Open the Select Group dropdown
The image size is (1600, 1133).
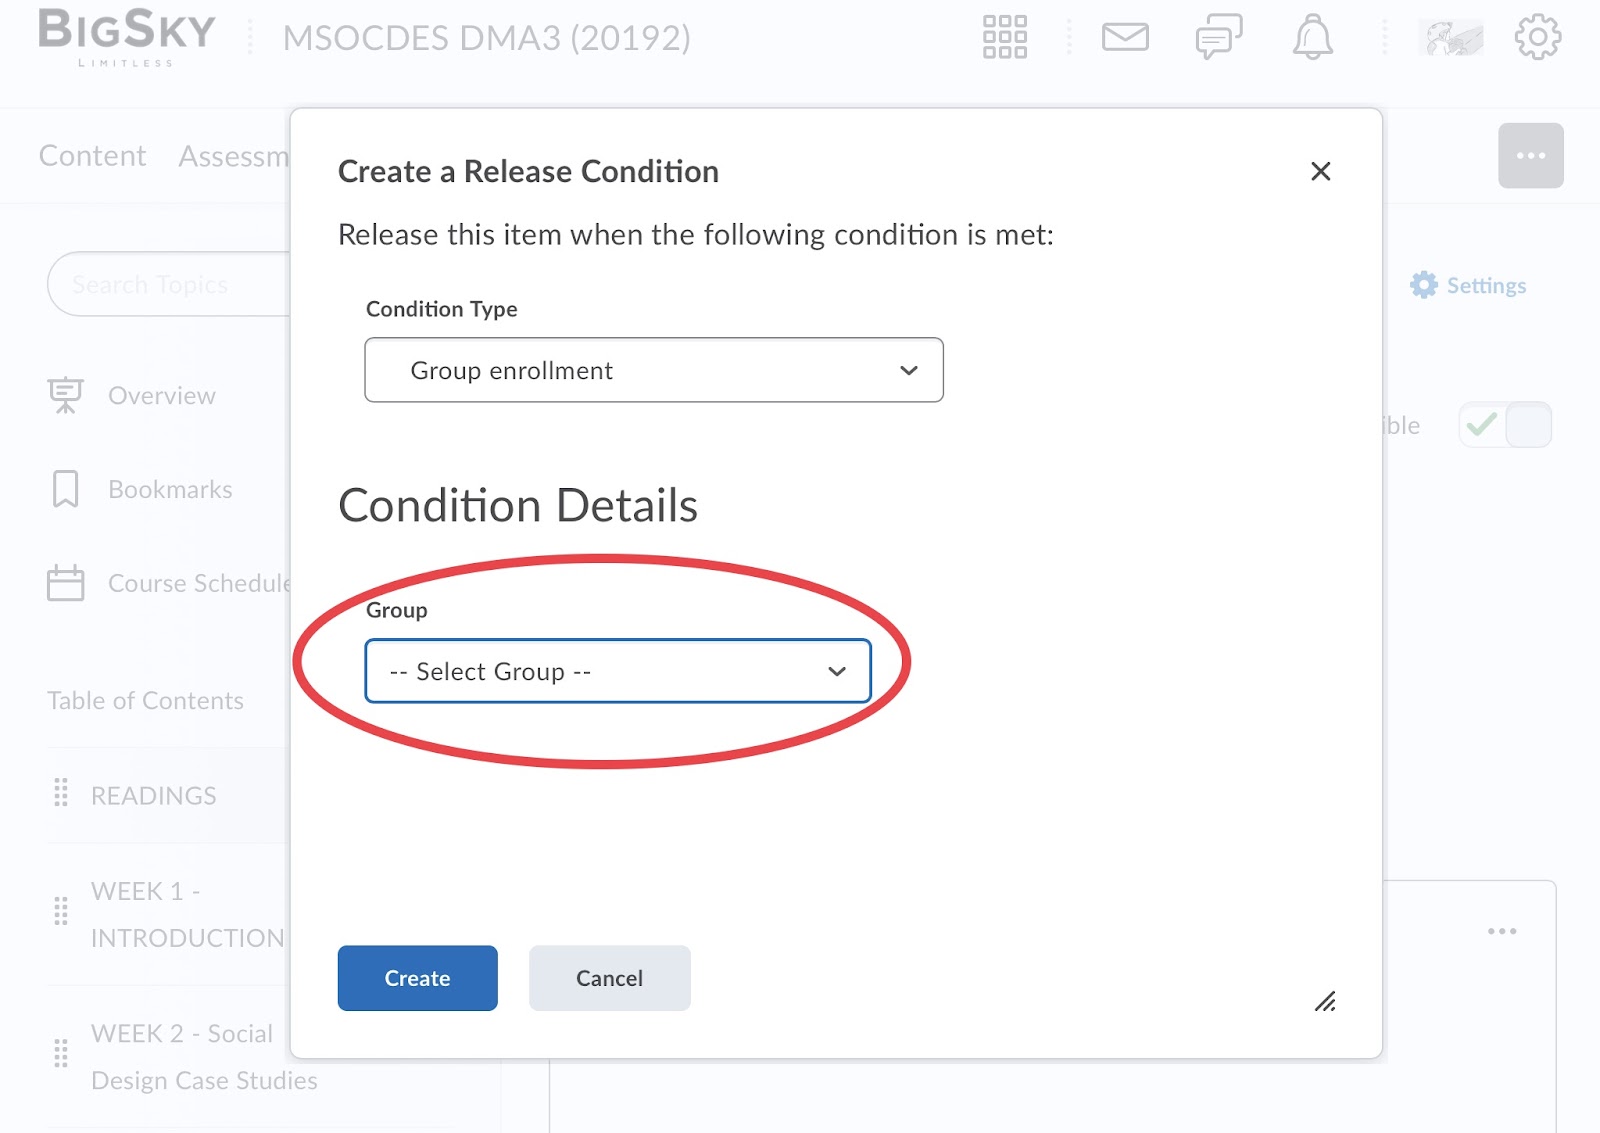tap(618, 671)
